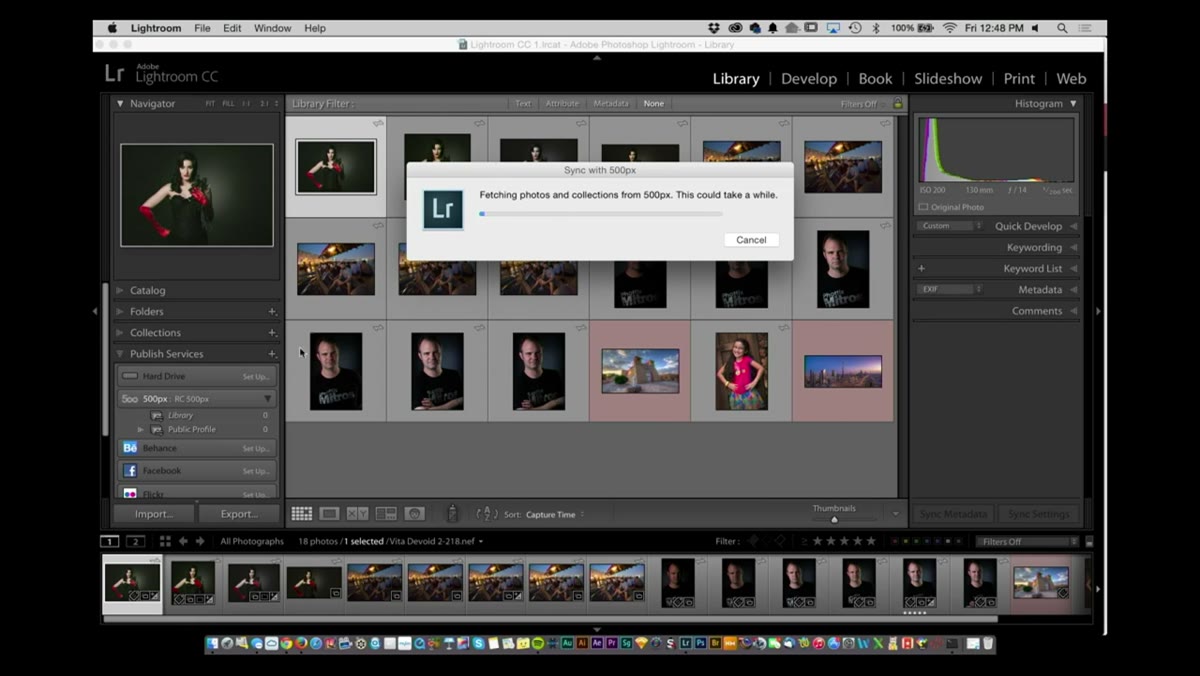Screen dimensions: 1200x676
Task: Add a collection with plus icon
Action: [x=272, y=332]
